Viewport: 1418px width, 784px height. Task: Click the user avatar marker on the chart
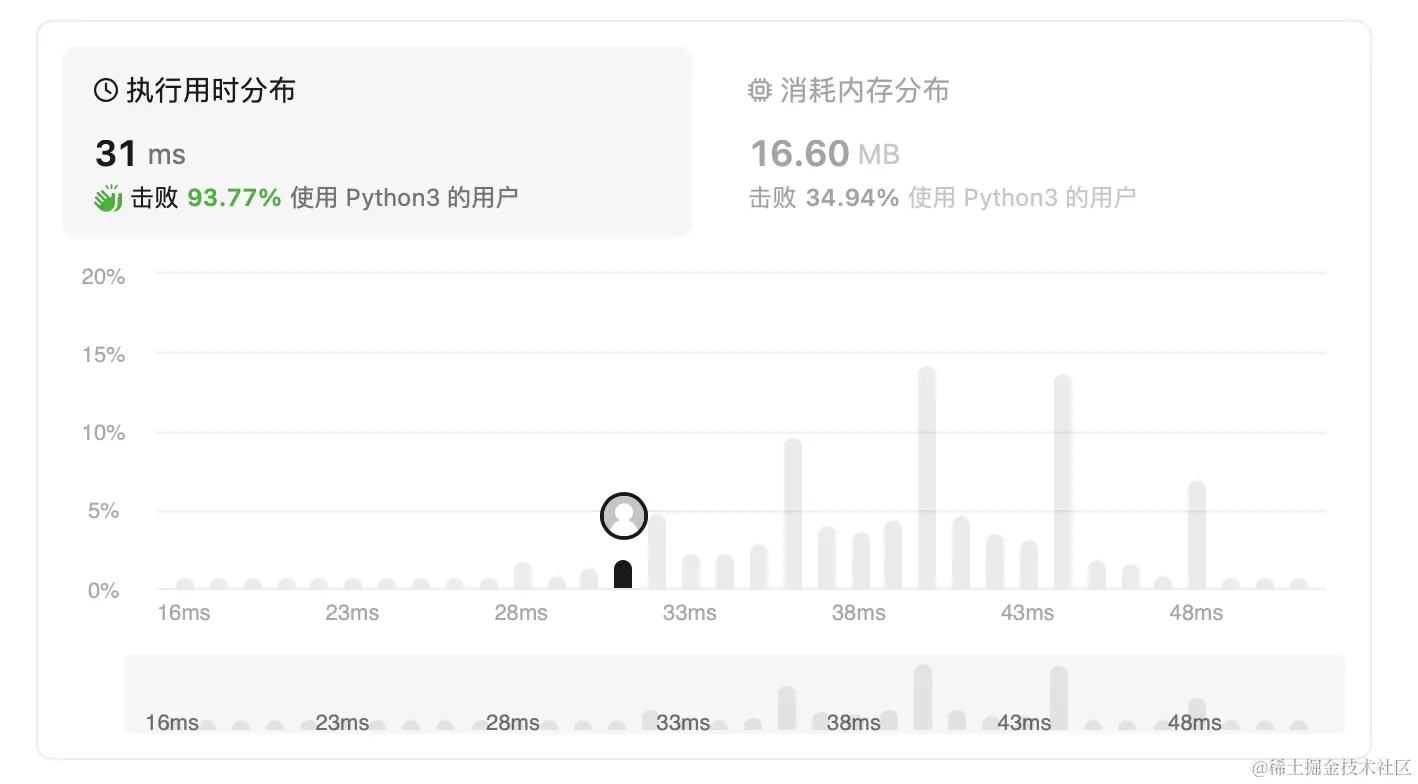coord(624,516)
